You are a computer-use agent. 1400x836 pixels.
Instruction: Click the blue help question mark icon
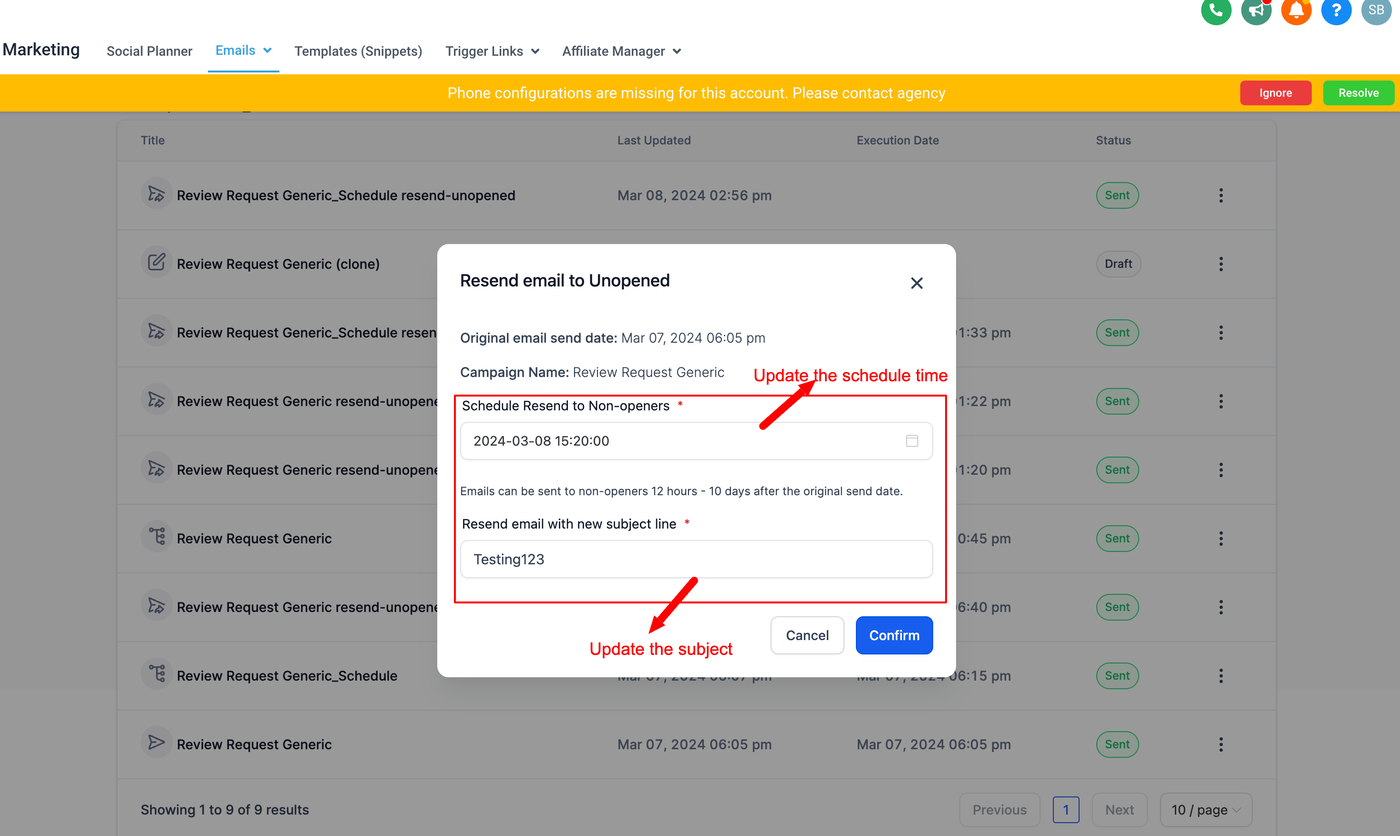(1336, 11)
